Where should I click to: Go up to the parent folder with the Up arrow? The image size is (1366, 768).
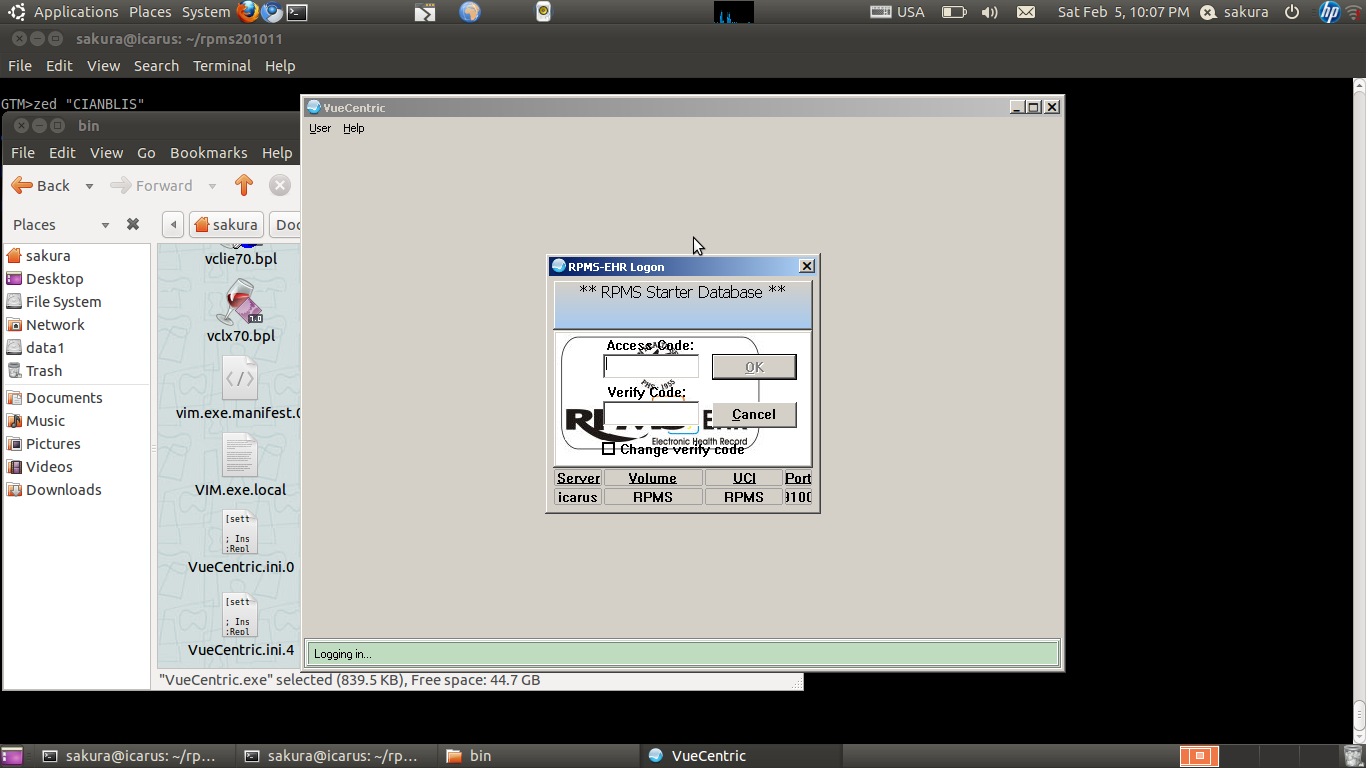[244, 185]
